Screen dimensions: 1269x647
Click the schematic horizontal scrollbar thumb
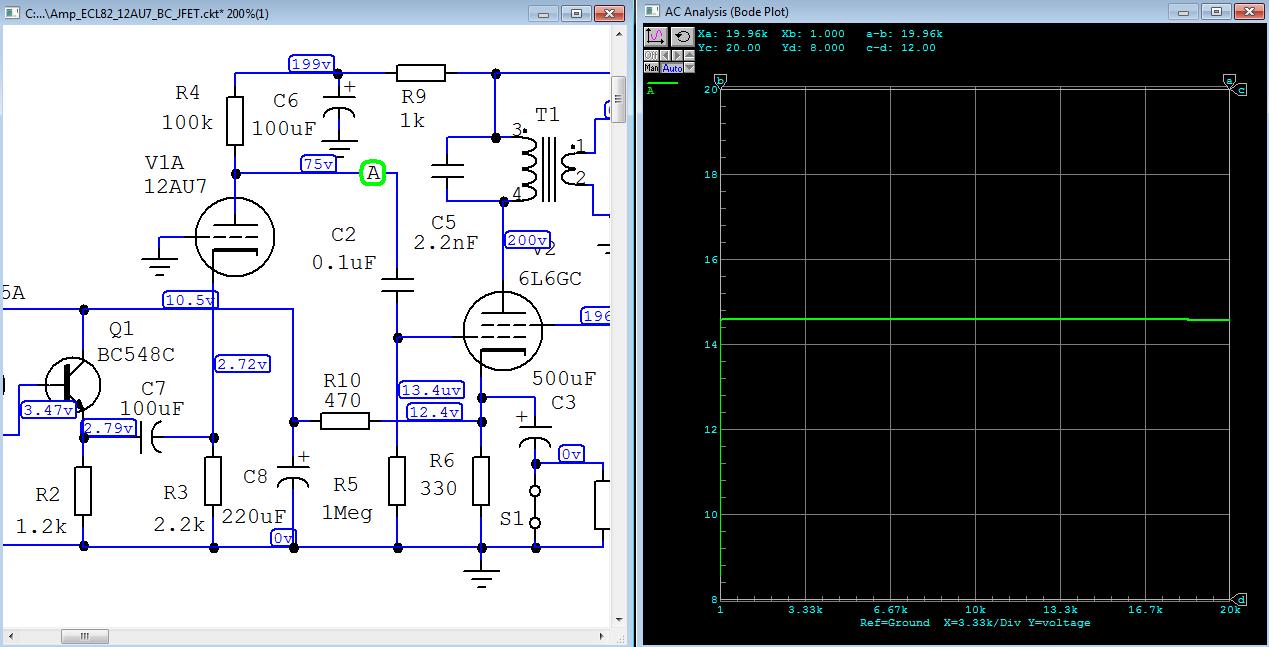85,636
